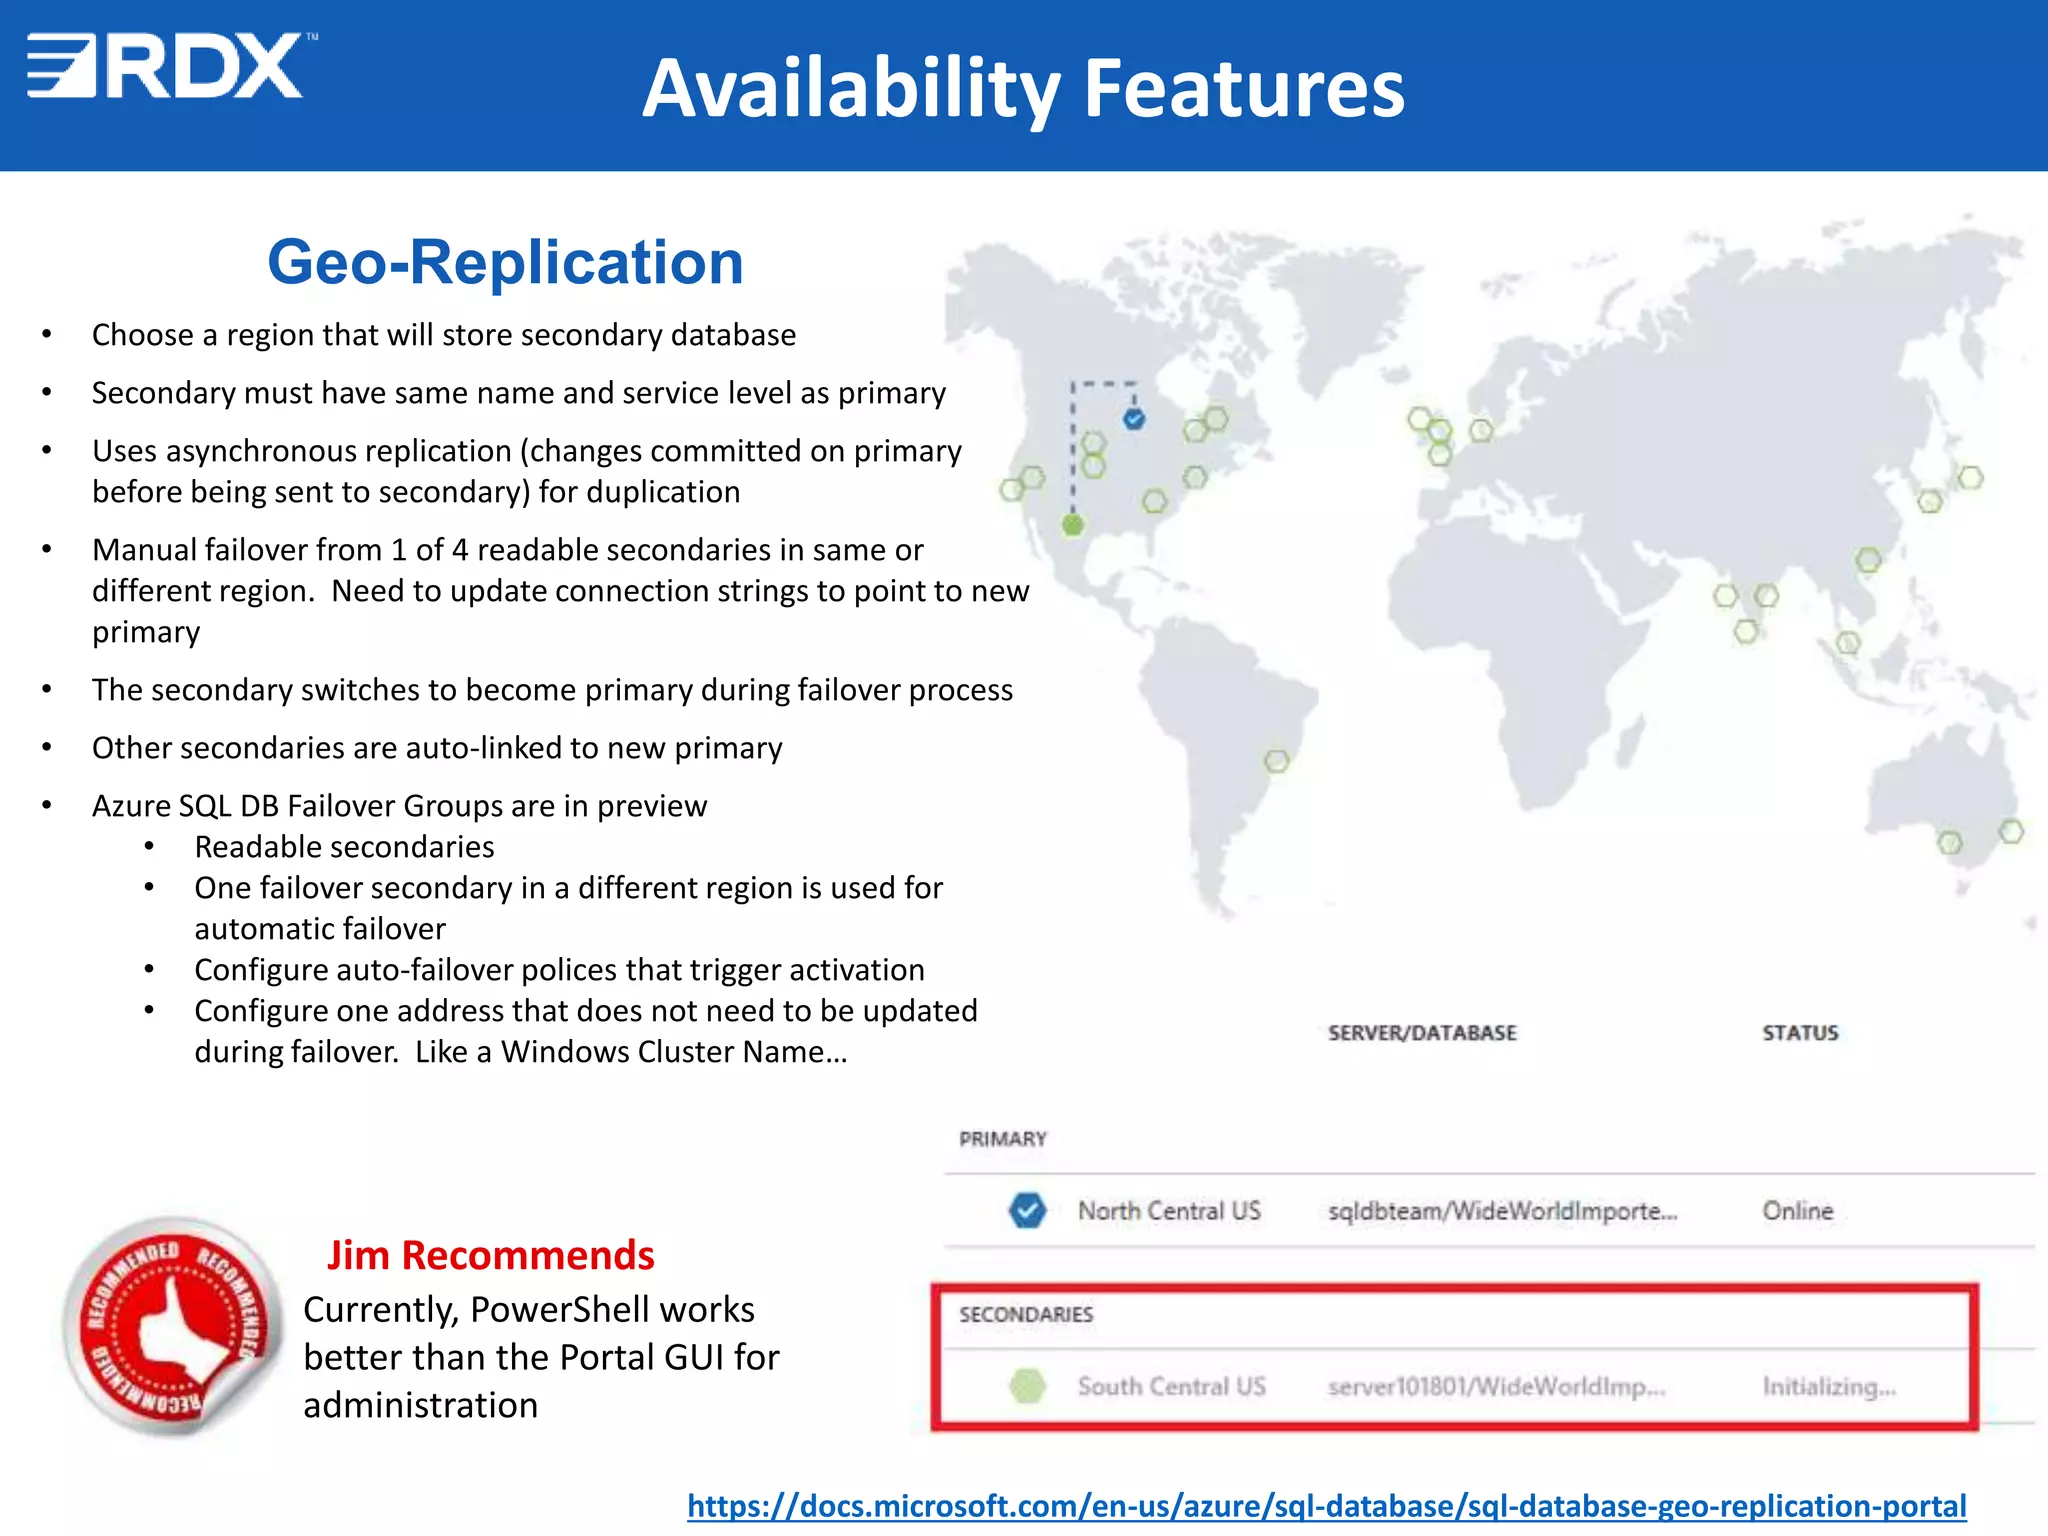Click "Other secondaries are auto-linked to new primary"
2048x1536 pixels.
[x=437, y=748]
